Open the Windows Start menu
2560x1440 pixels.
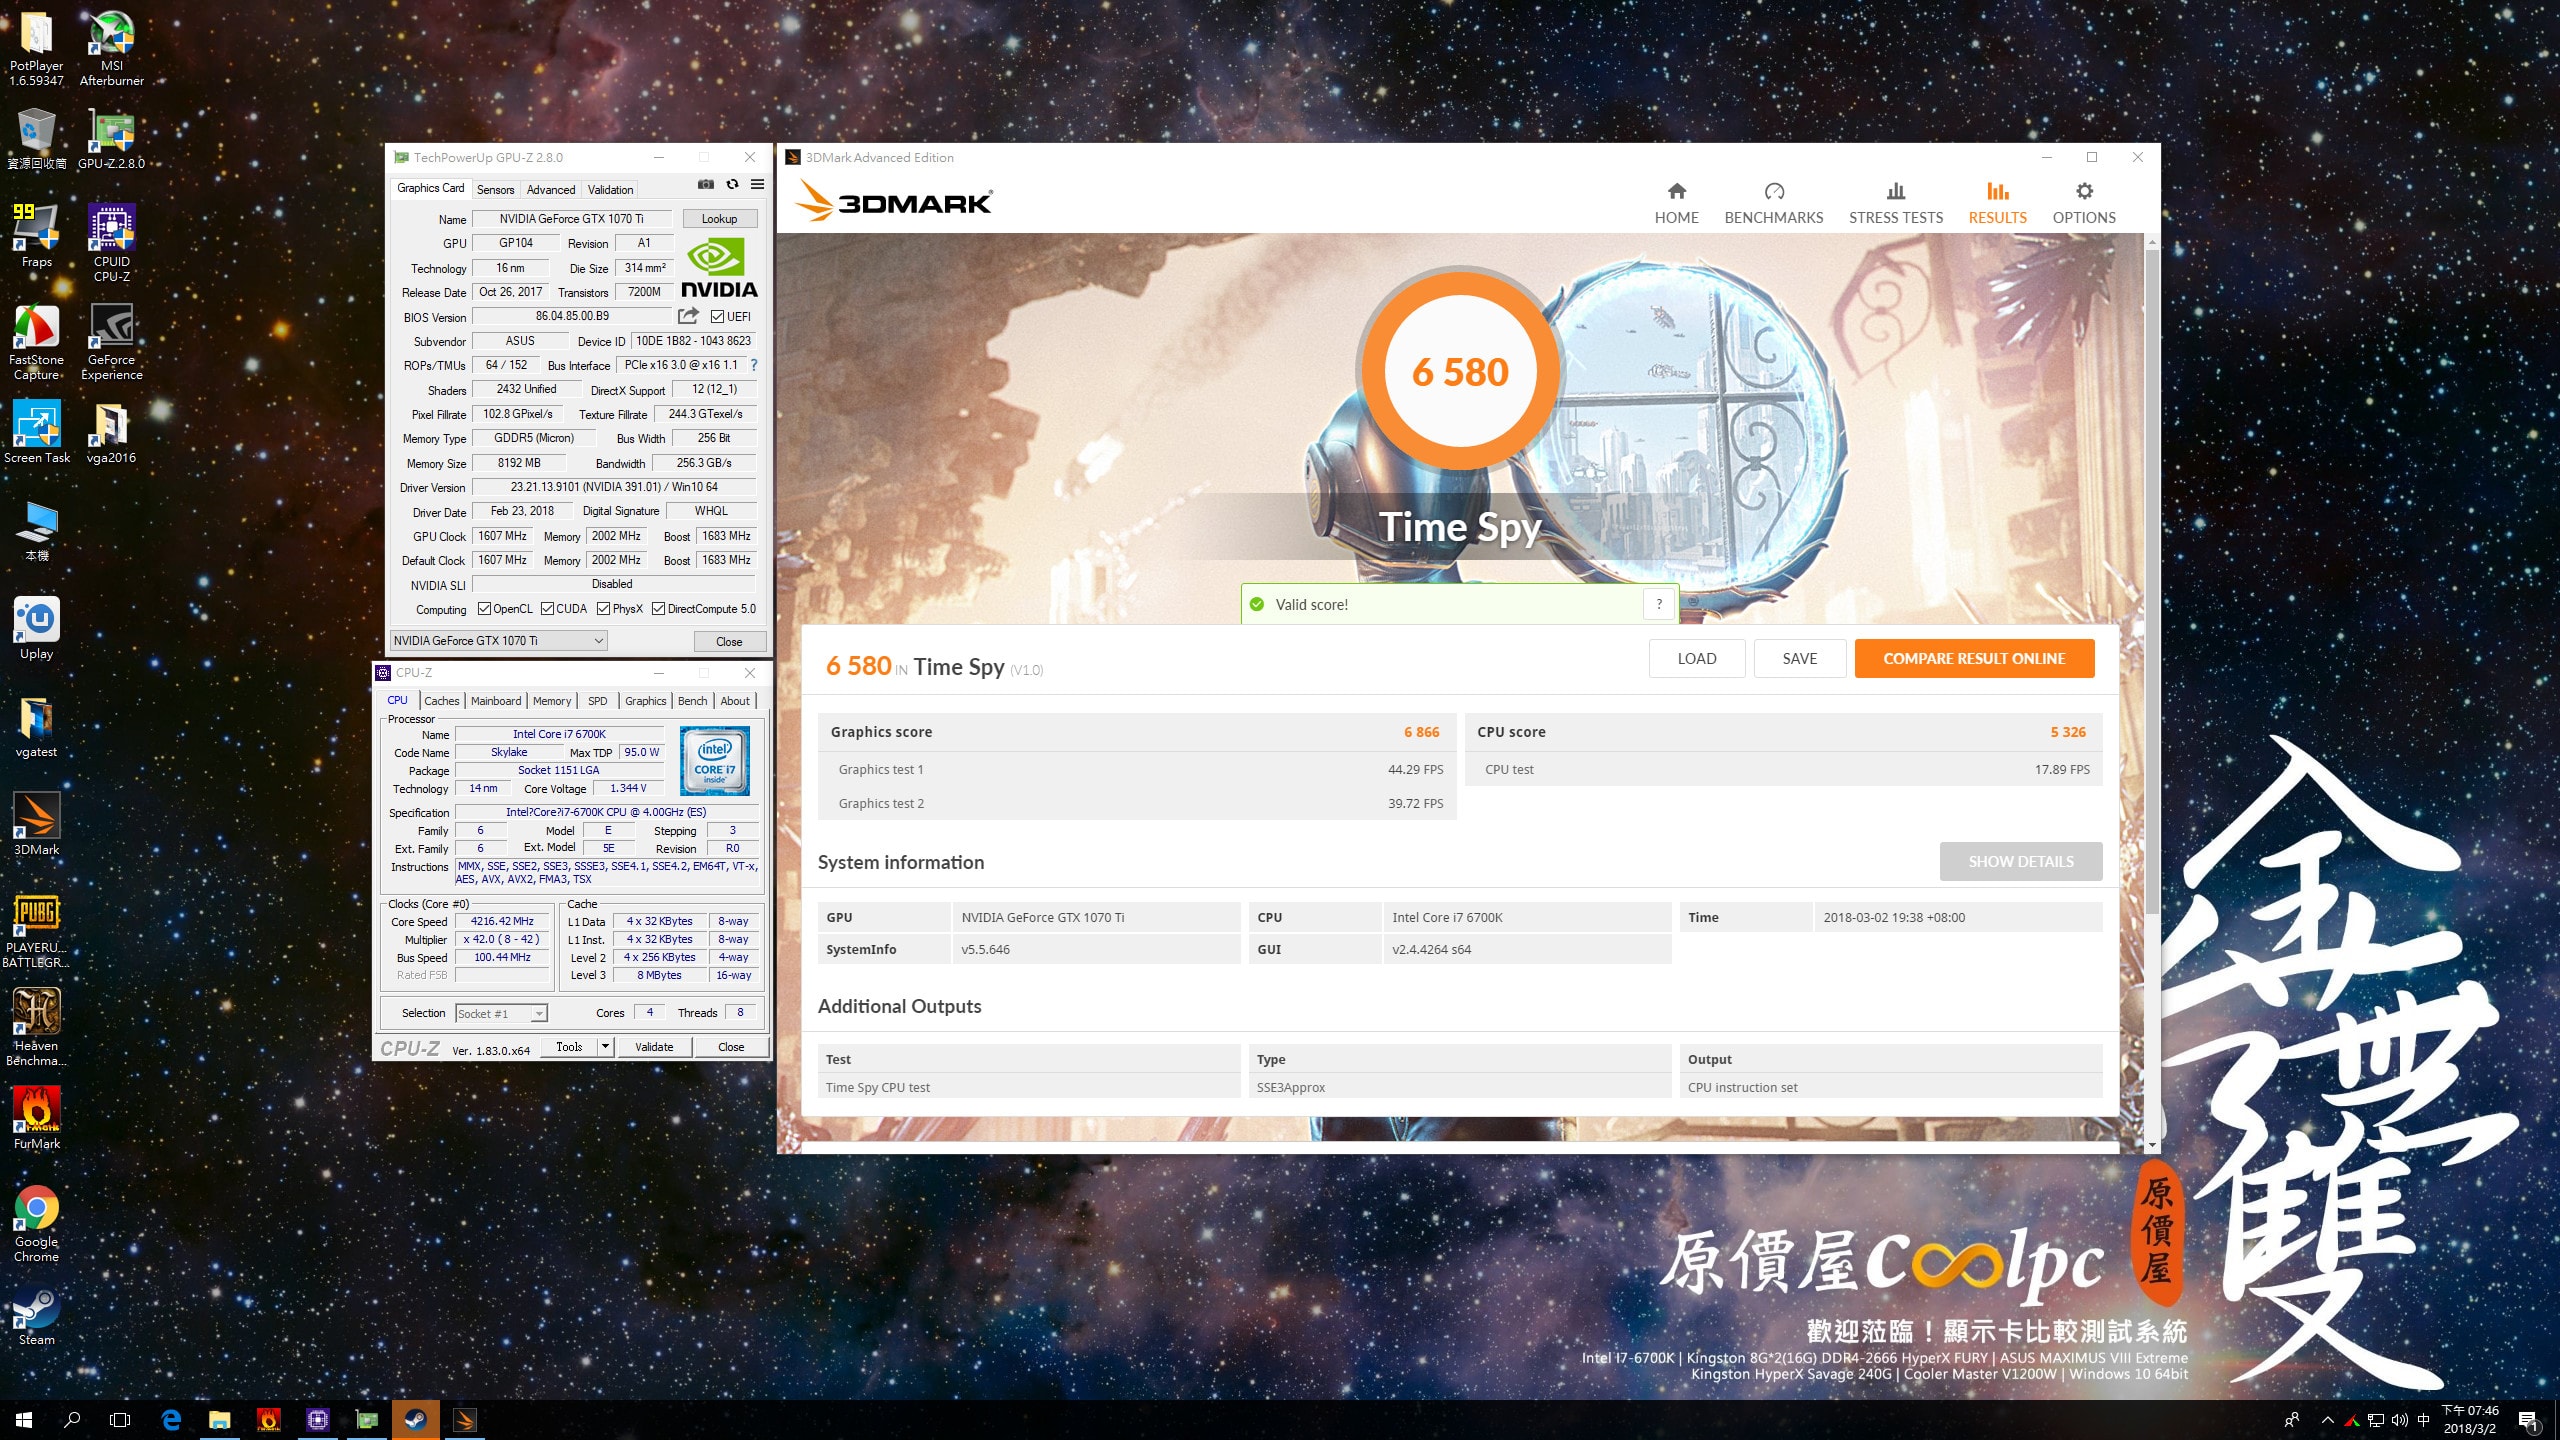tap(24, 1420)
